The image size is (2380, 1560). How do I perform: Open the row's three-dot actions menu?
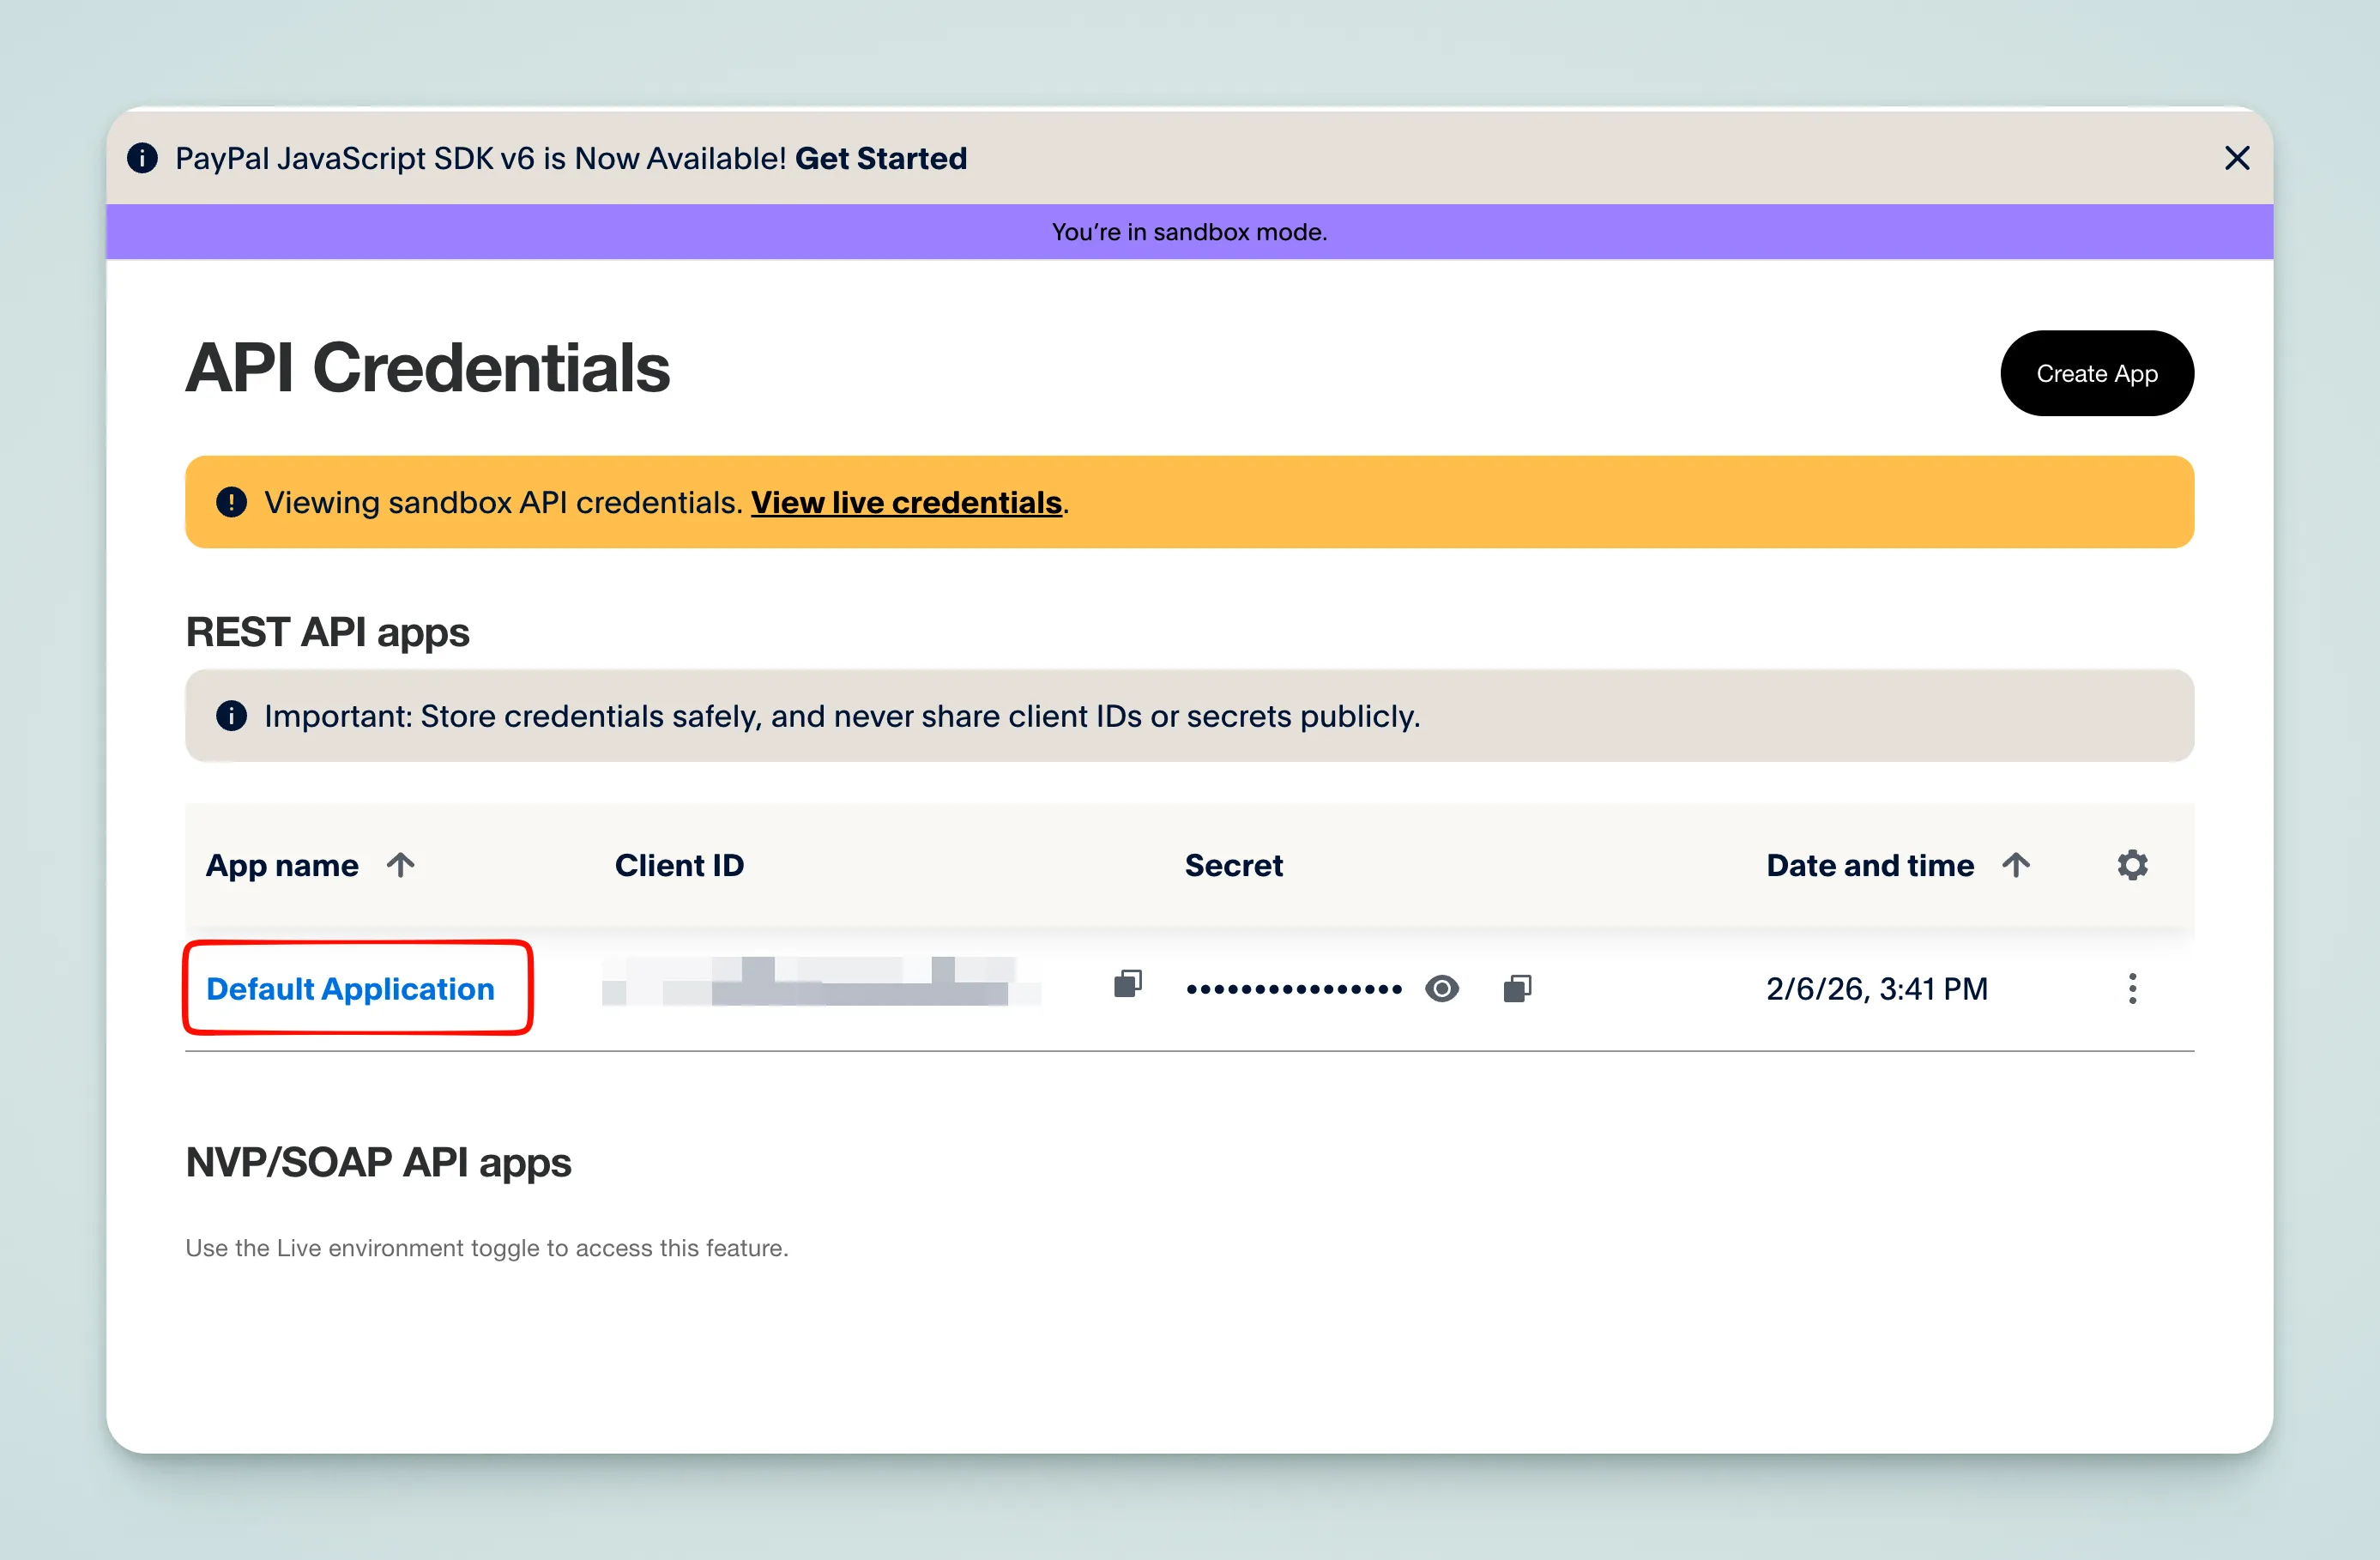tap(2132, 989)
